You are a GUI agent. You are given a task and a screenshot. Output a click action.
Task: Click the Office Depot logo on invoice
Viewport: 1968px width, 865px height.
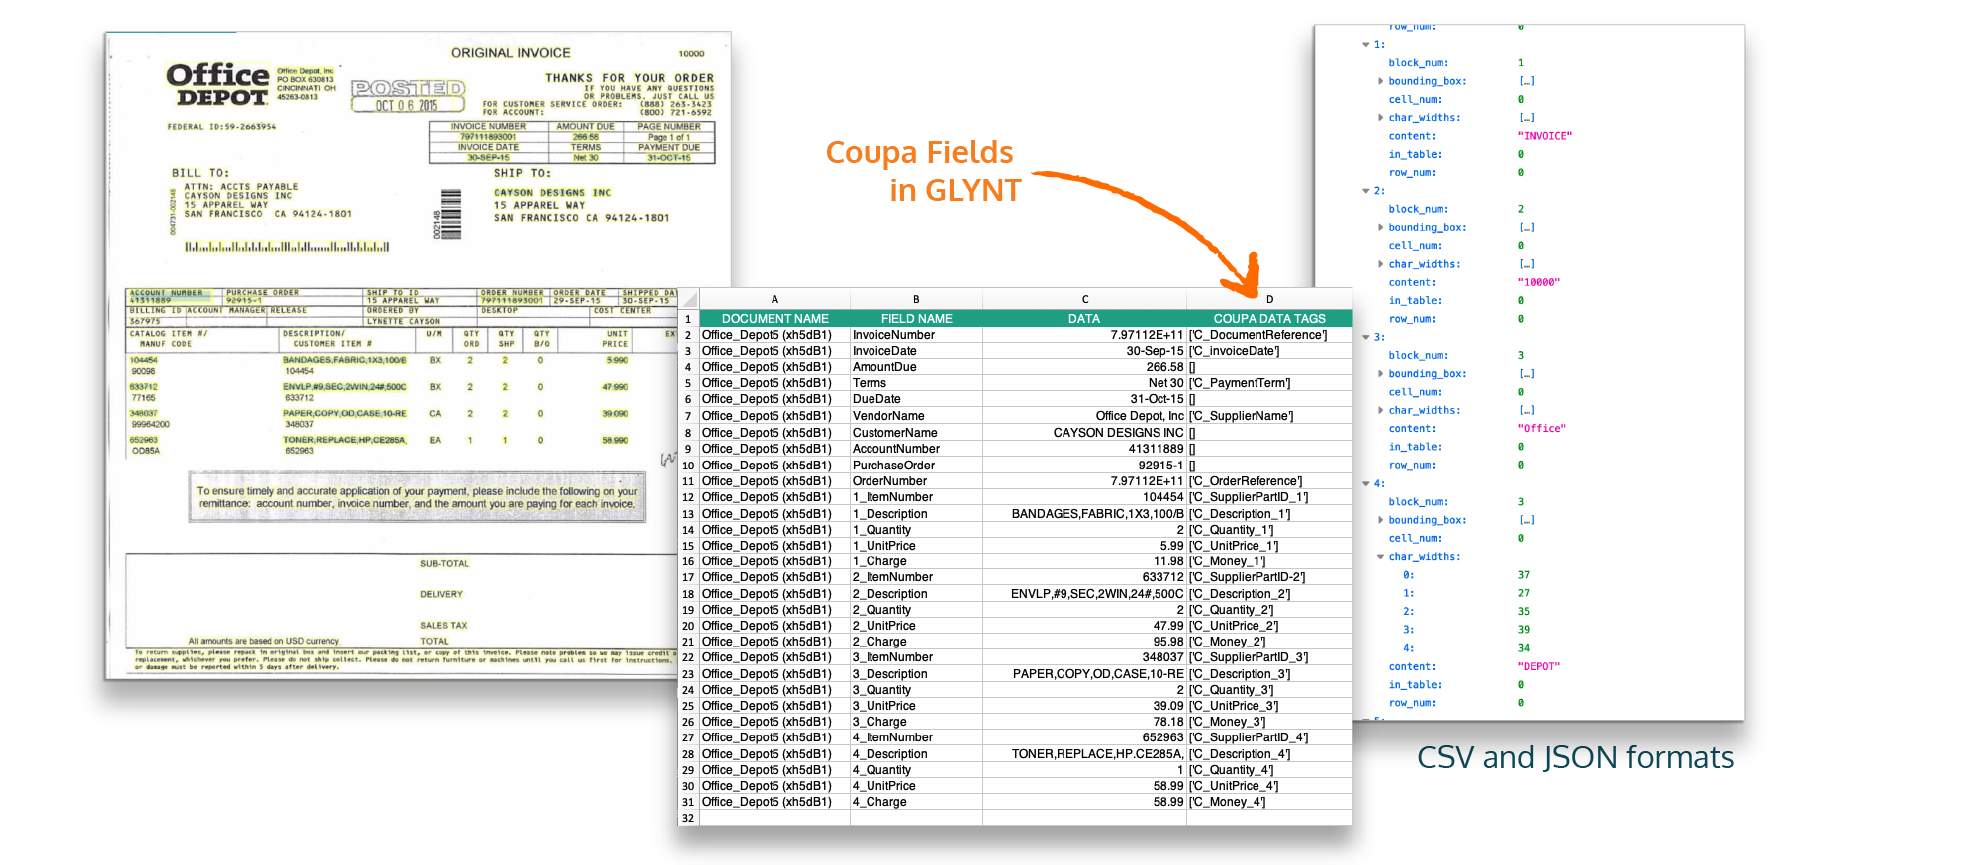tap(218, 85)
